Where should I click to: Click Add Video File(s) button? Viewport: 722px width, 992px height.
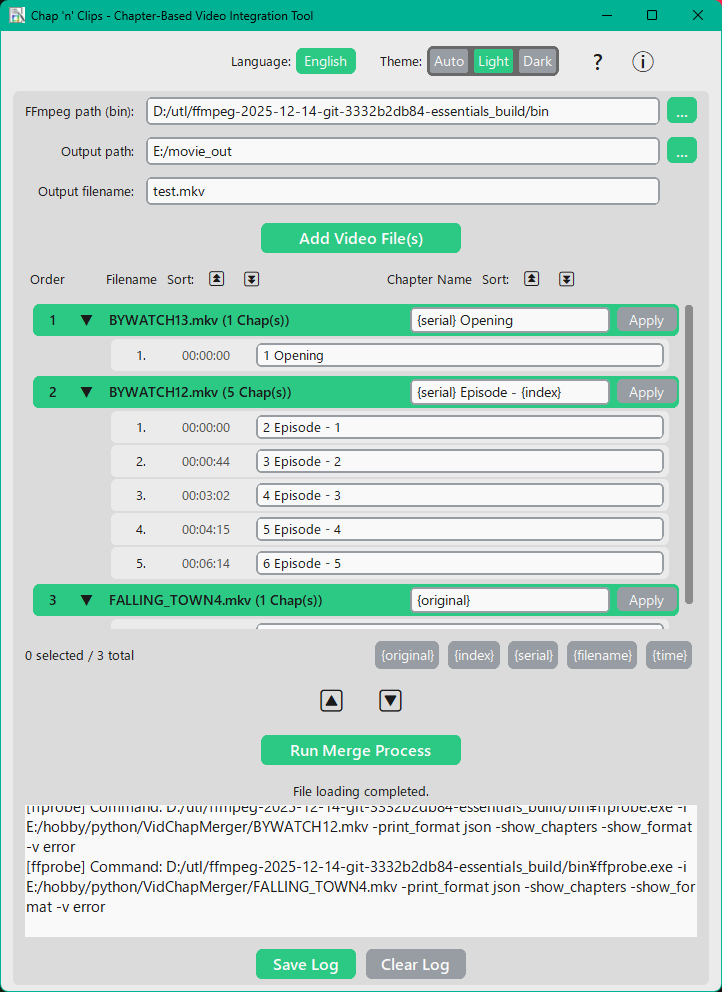[x=361, y=239]
